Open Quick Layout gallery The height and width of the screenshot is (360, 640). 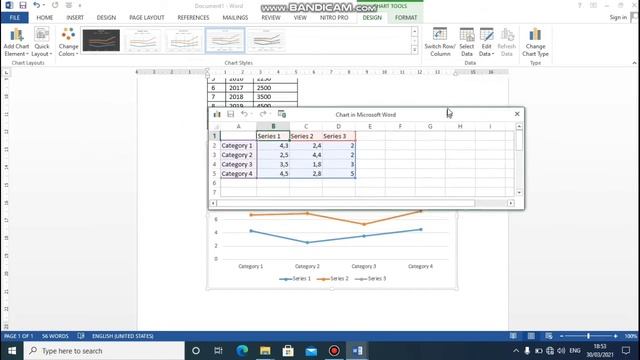(x=42, y=42)
